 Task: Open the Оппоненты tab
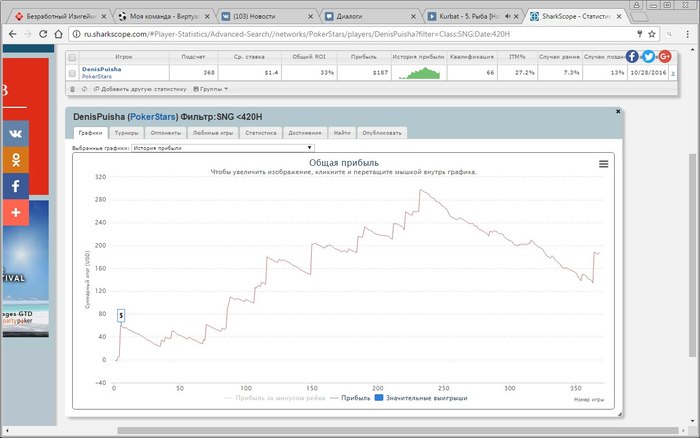click(166, 133)
